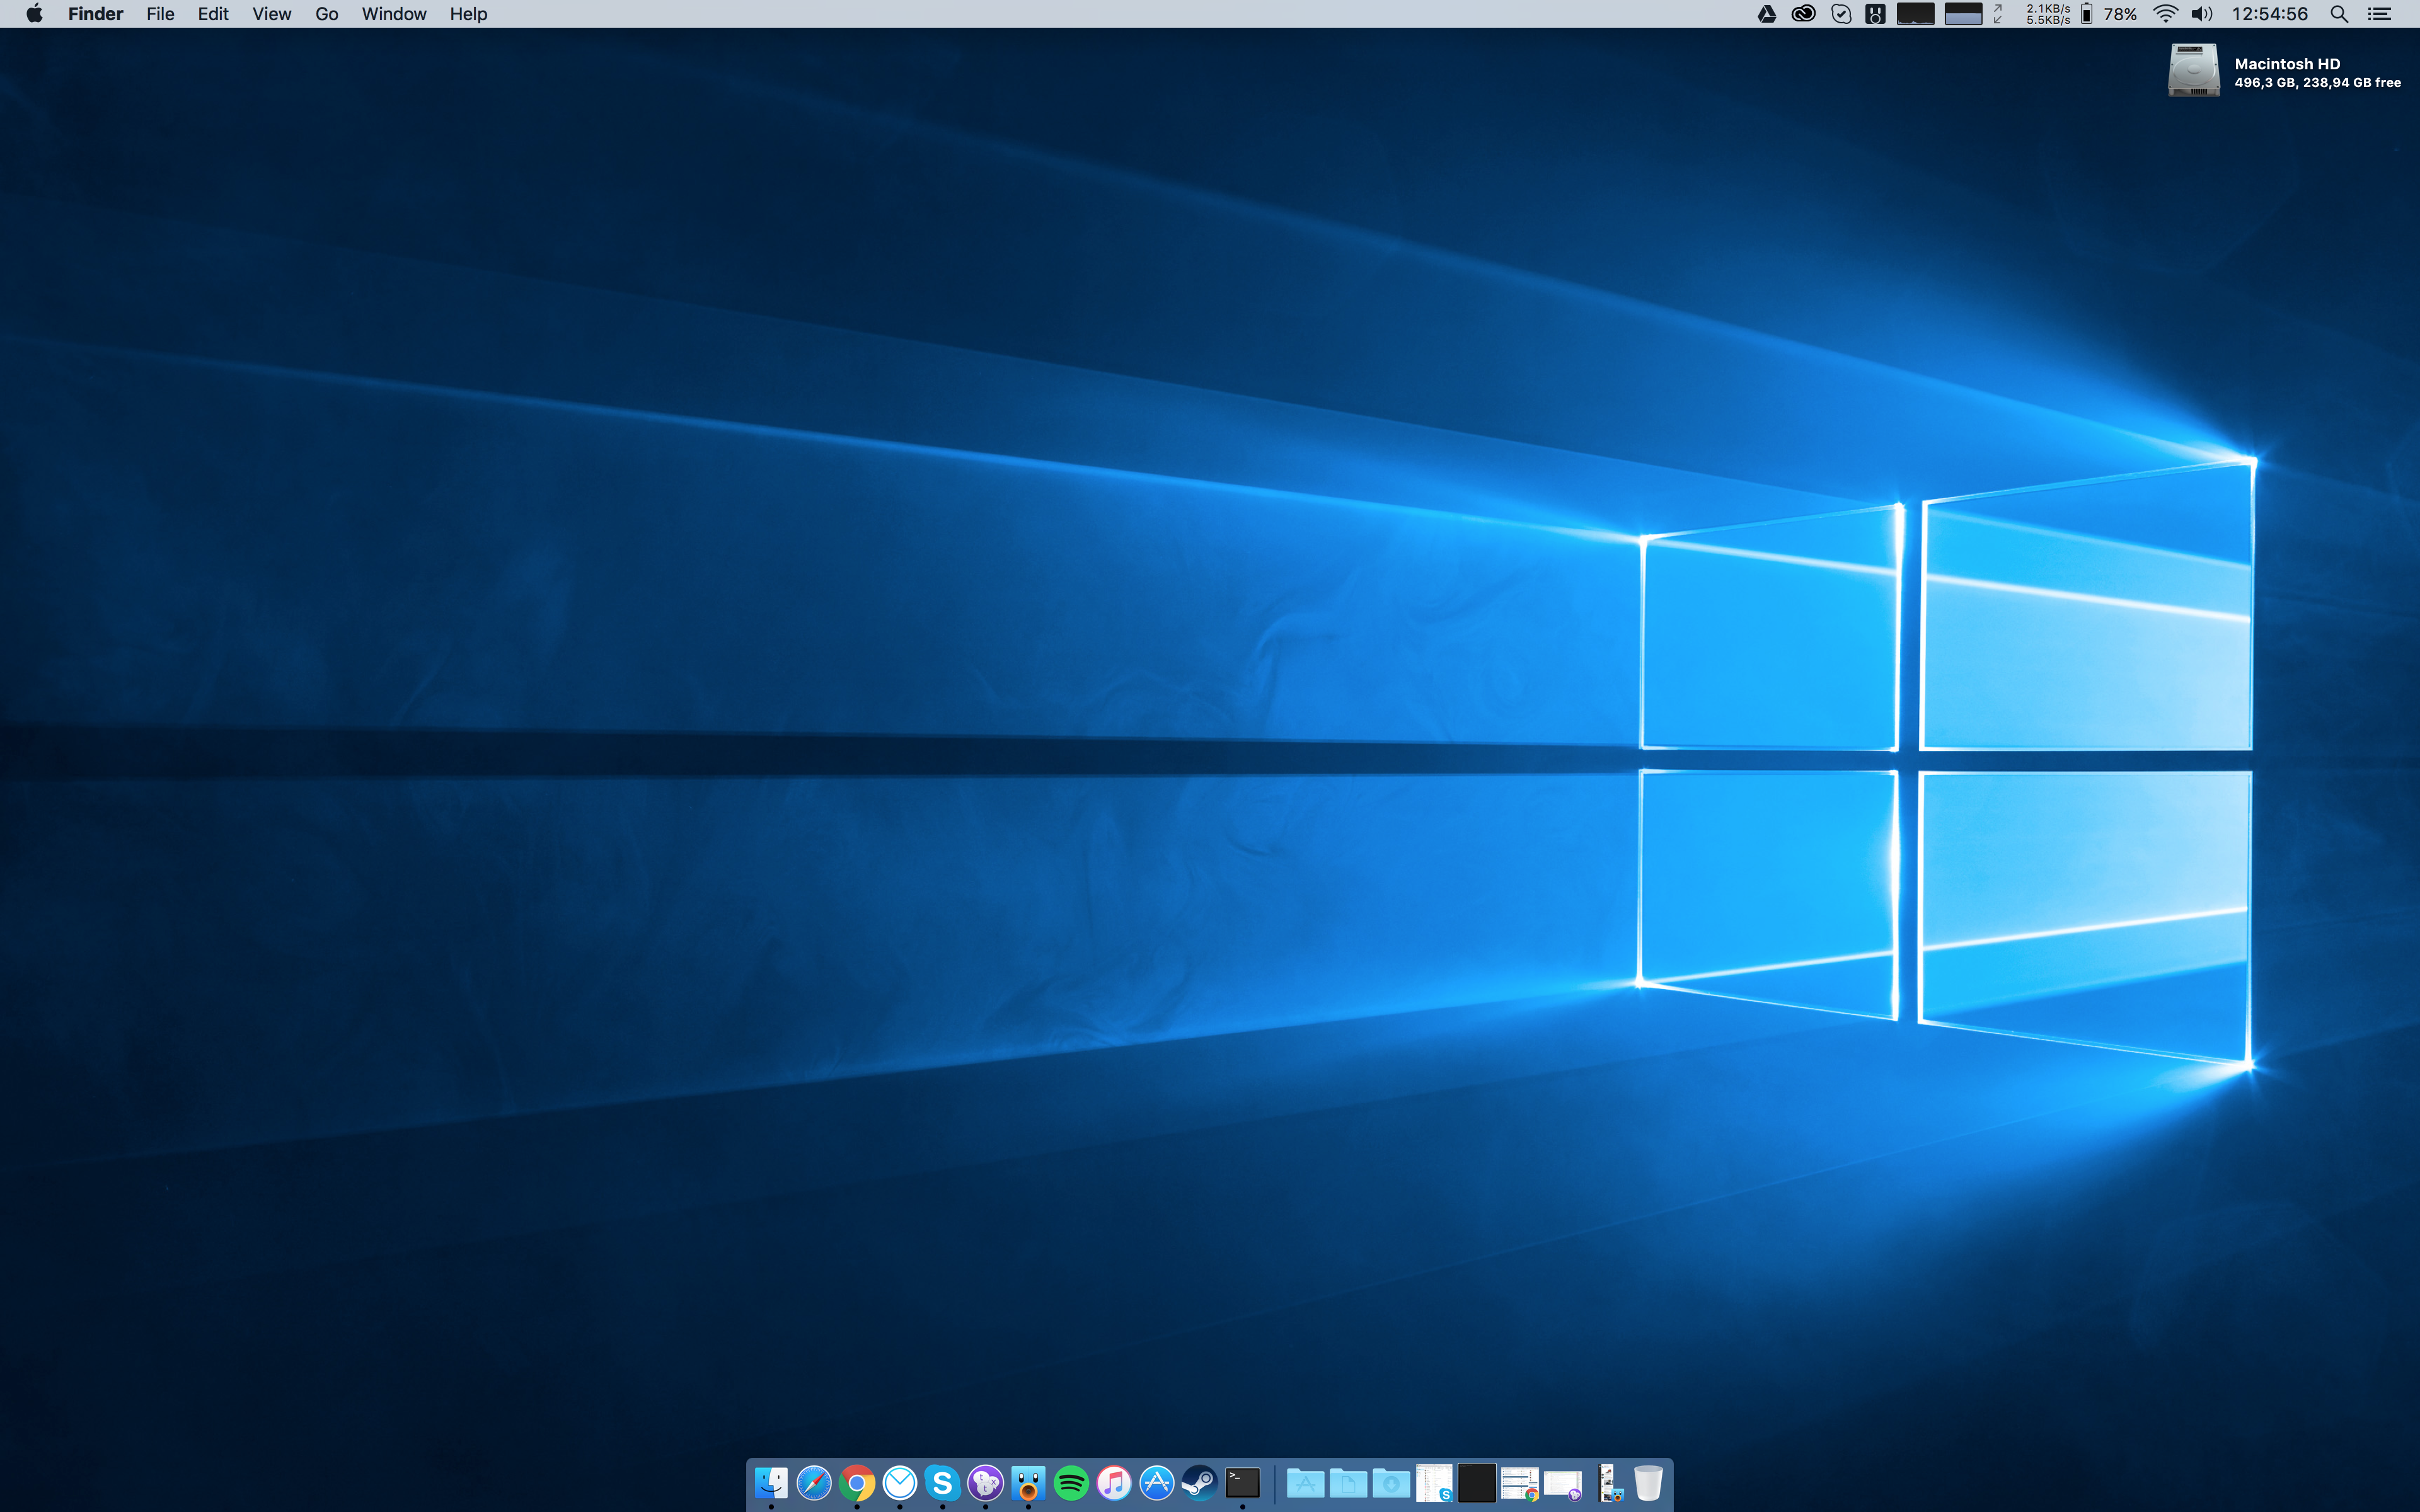2420x1512 pixels.
Task: Open the Wi-Fi status menu
Action: (2165, 14)
